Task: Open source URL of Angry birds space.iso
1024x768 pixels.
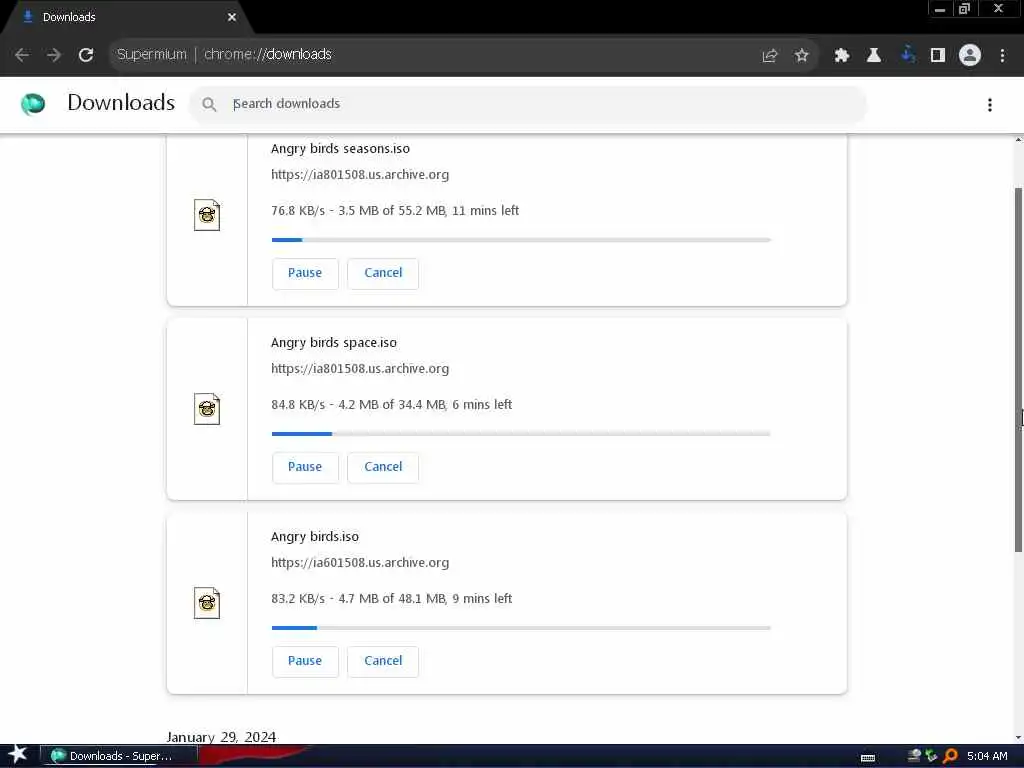Action: pos(360,368)
